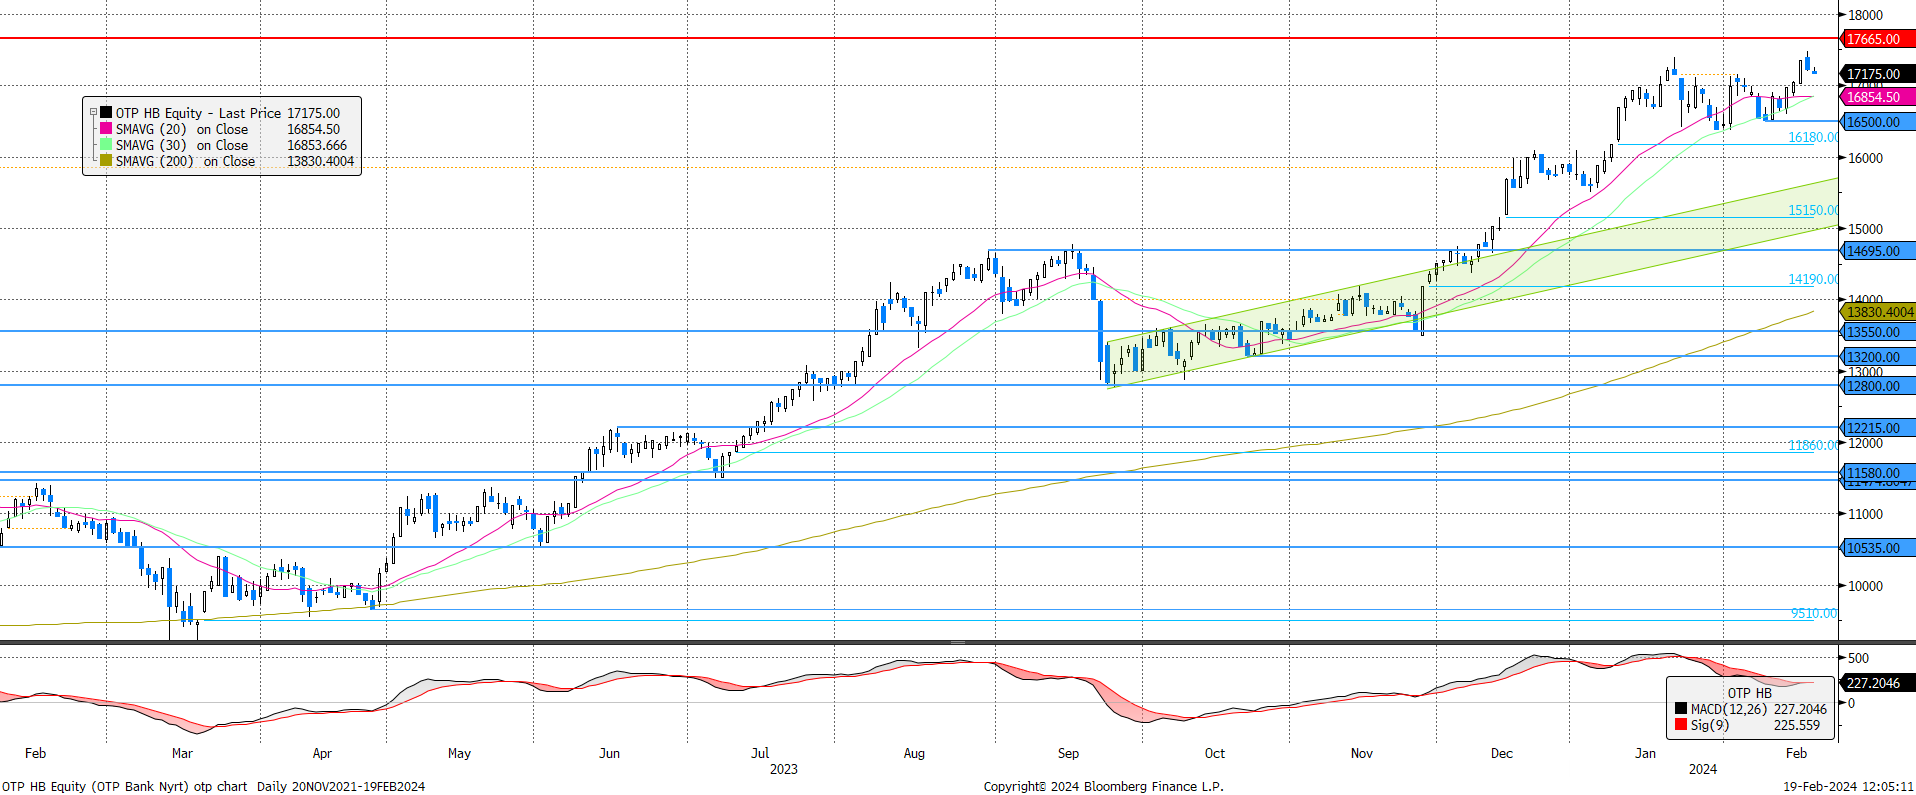Collapse the OTP HB Equity legend tree
Image resolution: width=1916 pixels, height=795 pixels.
click(93, 113)
